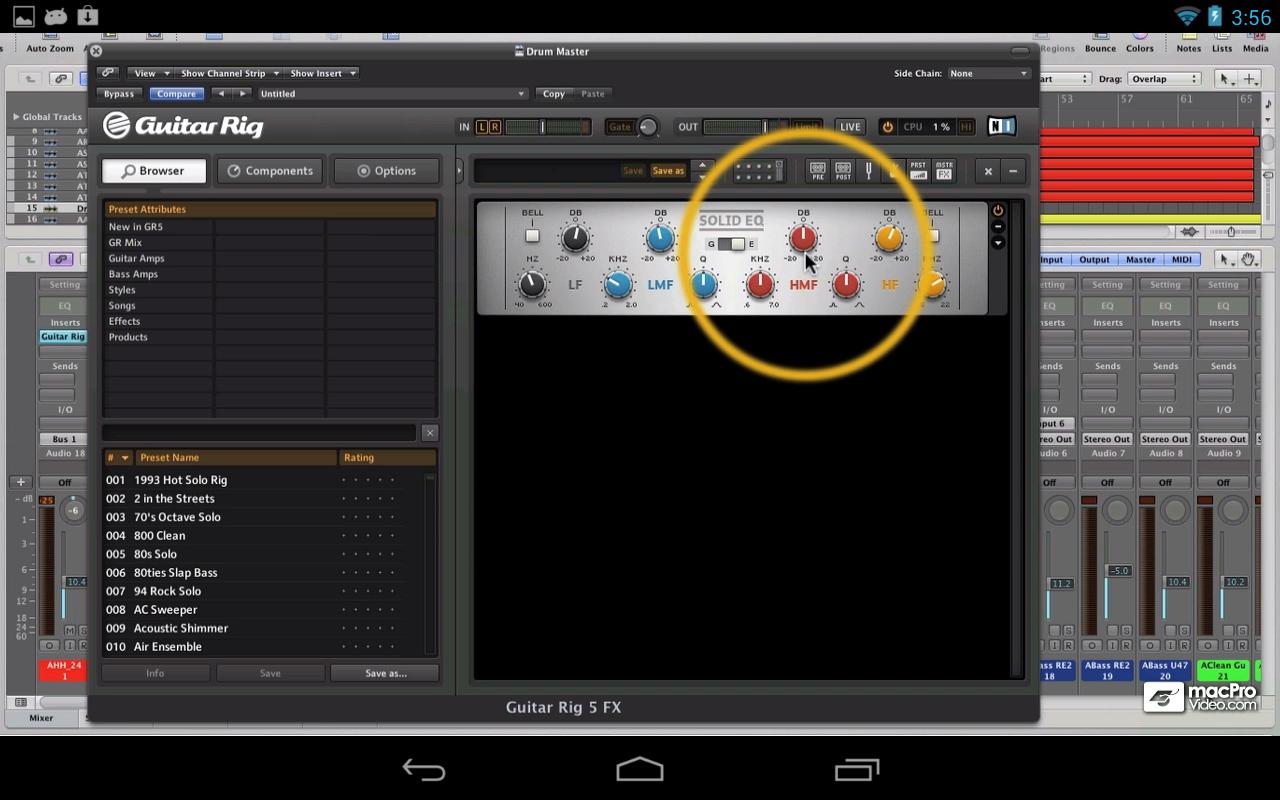This screenshot has width=1280, height=800.
Task: Select preset 001 1993 Hot Solo Rig
Action: pos(264,480)
